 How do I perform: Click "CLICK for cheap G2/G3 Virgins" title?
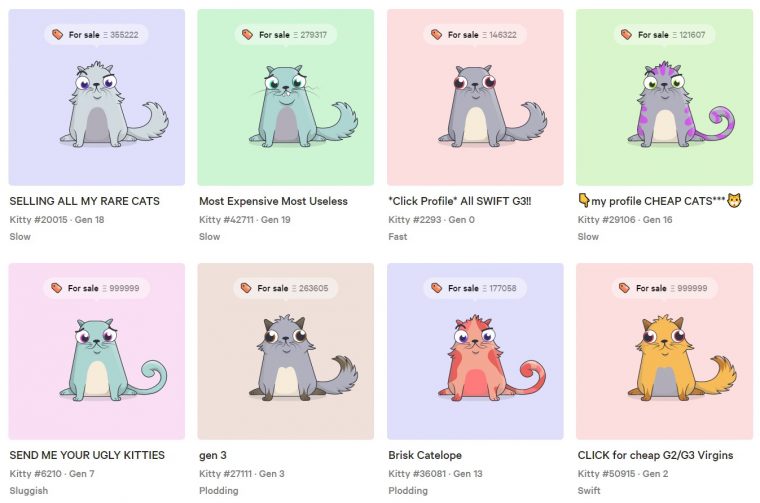[655, 455]
